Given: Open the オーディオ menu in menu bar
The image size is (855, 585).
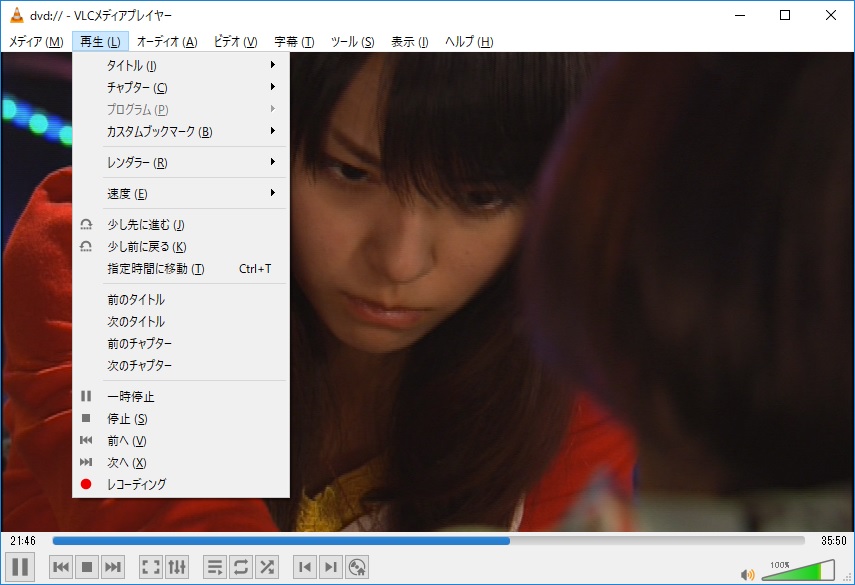Looking at the screenshot, I should click(167, 42).
